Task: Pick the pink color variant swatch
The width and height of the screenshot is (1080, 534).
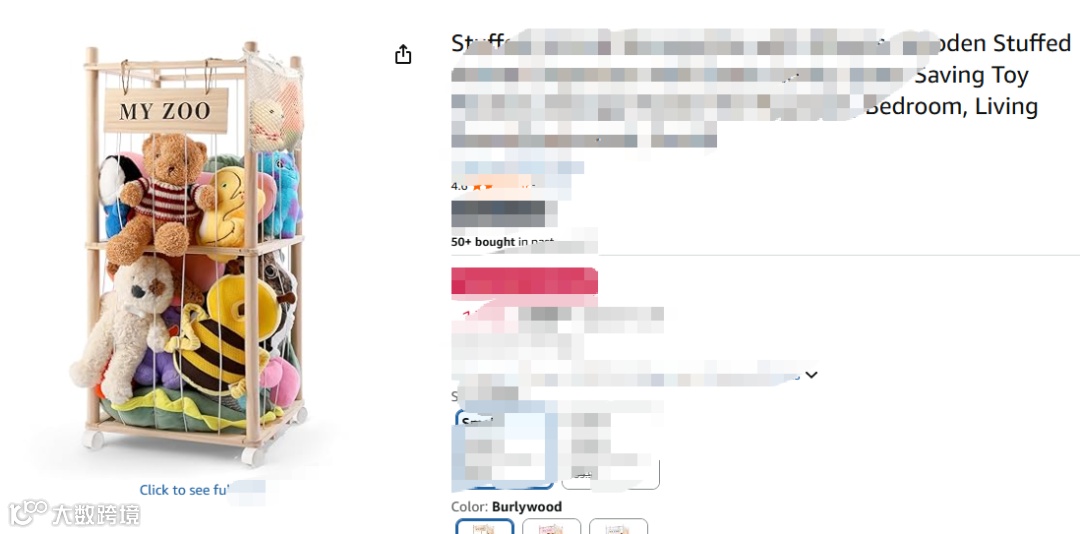Action: 552,527
